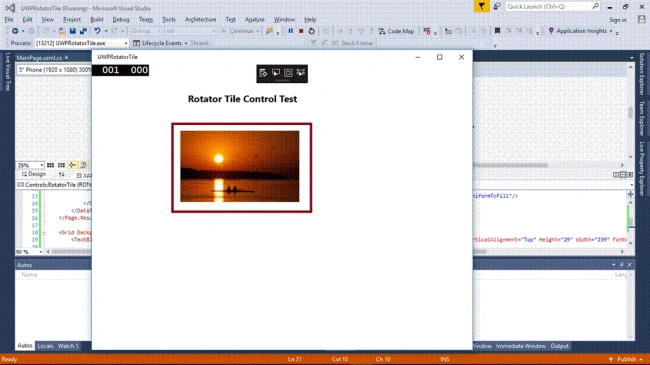Image resolution: width=650 pixels, height=365 pixels.
Task: Click Sign in link
Action: [x=618, y=20]
